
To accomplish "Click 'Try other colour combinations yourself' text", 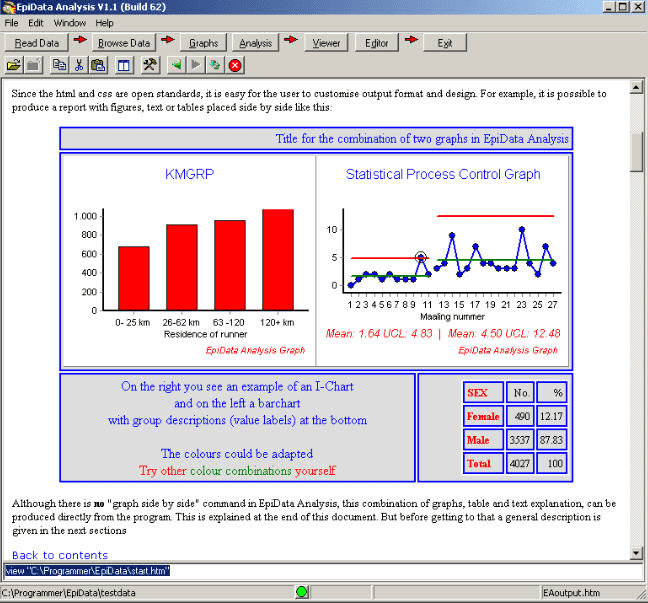I will coord(237,471).
